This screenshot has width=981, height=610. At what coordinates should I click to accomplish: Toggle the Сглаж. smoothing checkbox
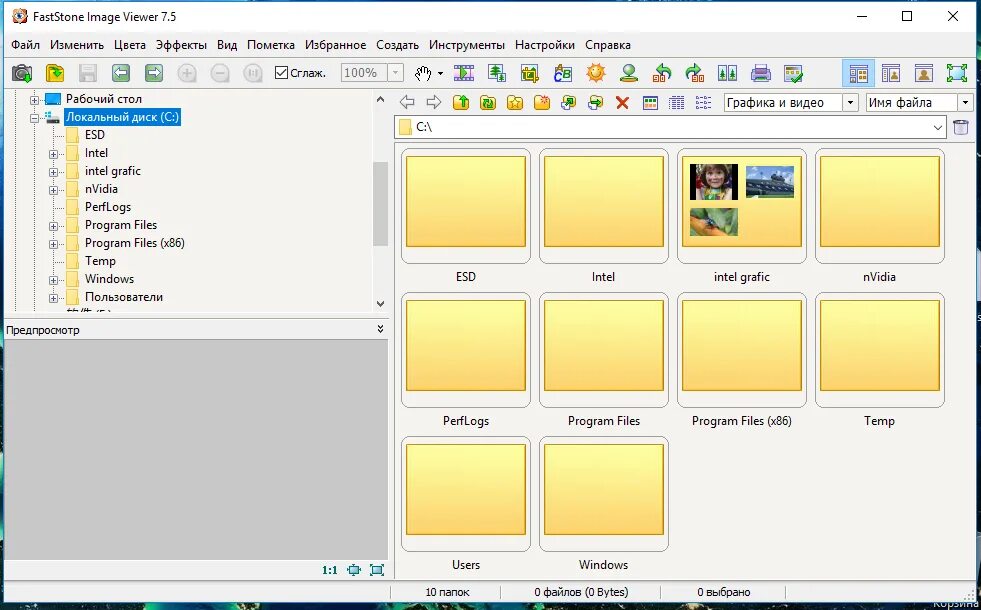[282, 73]
